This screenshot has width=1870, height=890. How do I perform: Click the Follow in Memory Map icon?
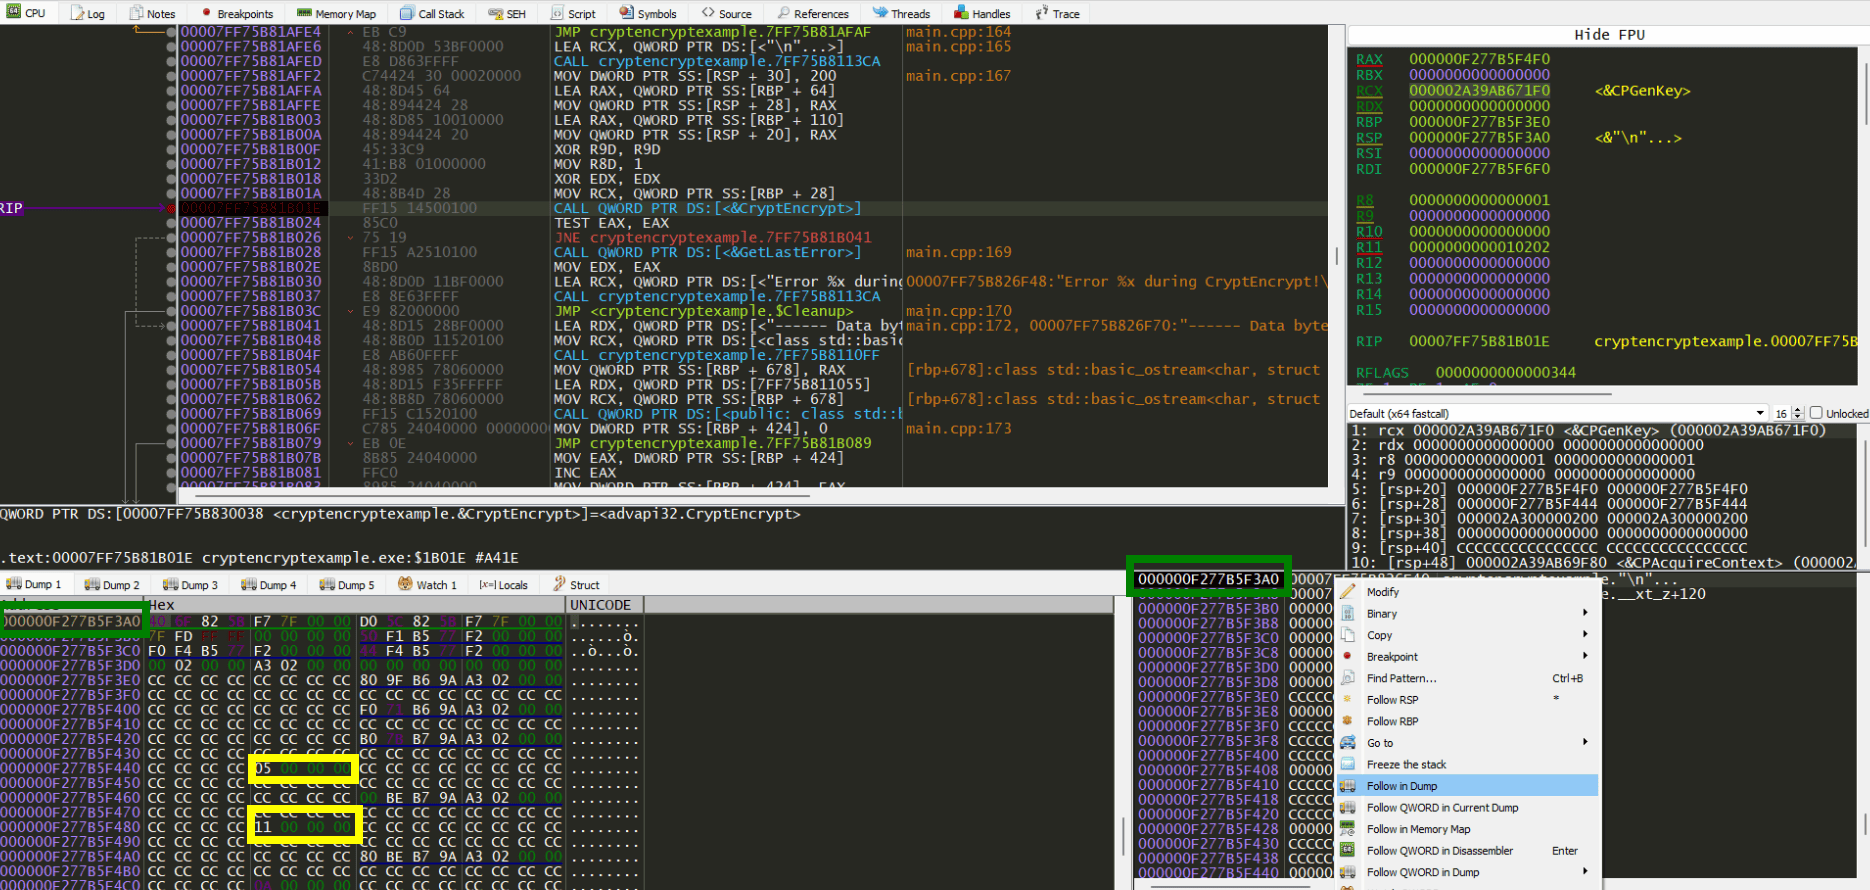tap(1348, 829)
